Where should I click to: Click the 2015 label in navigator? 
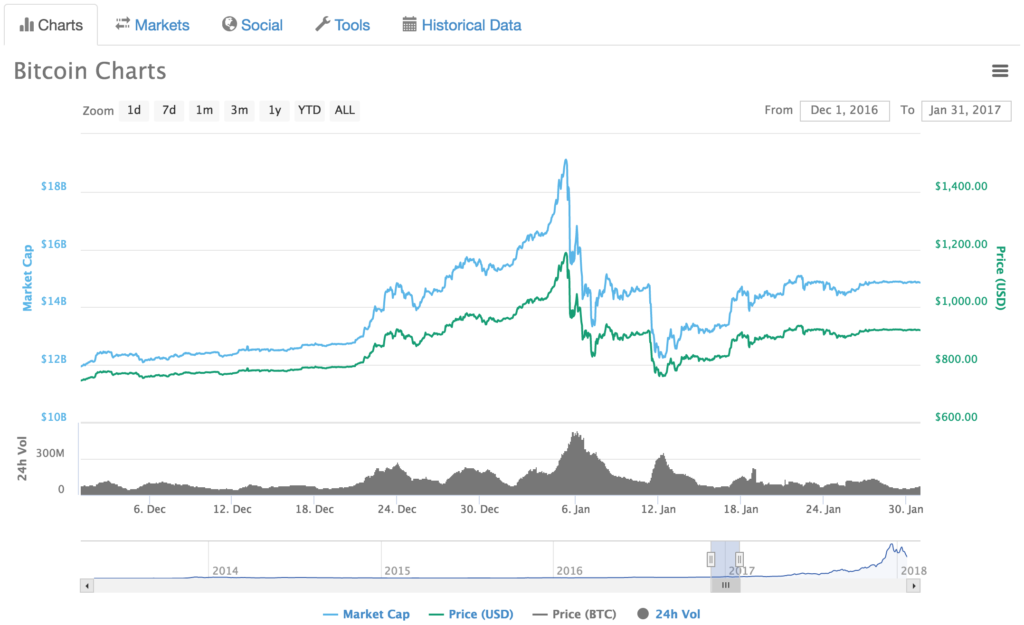397,571
